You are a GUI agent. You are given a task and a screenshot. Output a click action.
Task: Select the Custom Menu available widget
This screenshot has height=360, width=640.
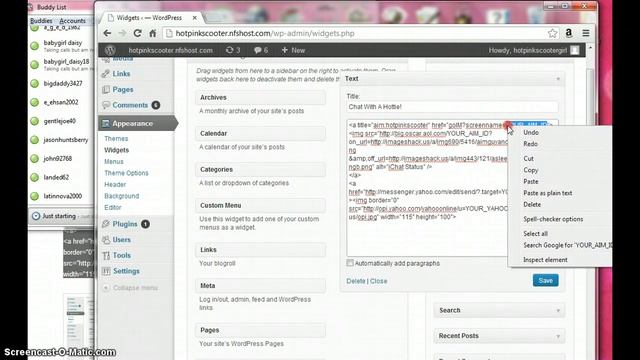(260, 205)
